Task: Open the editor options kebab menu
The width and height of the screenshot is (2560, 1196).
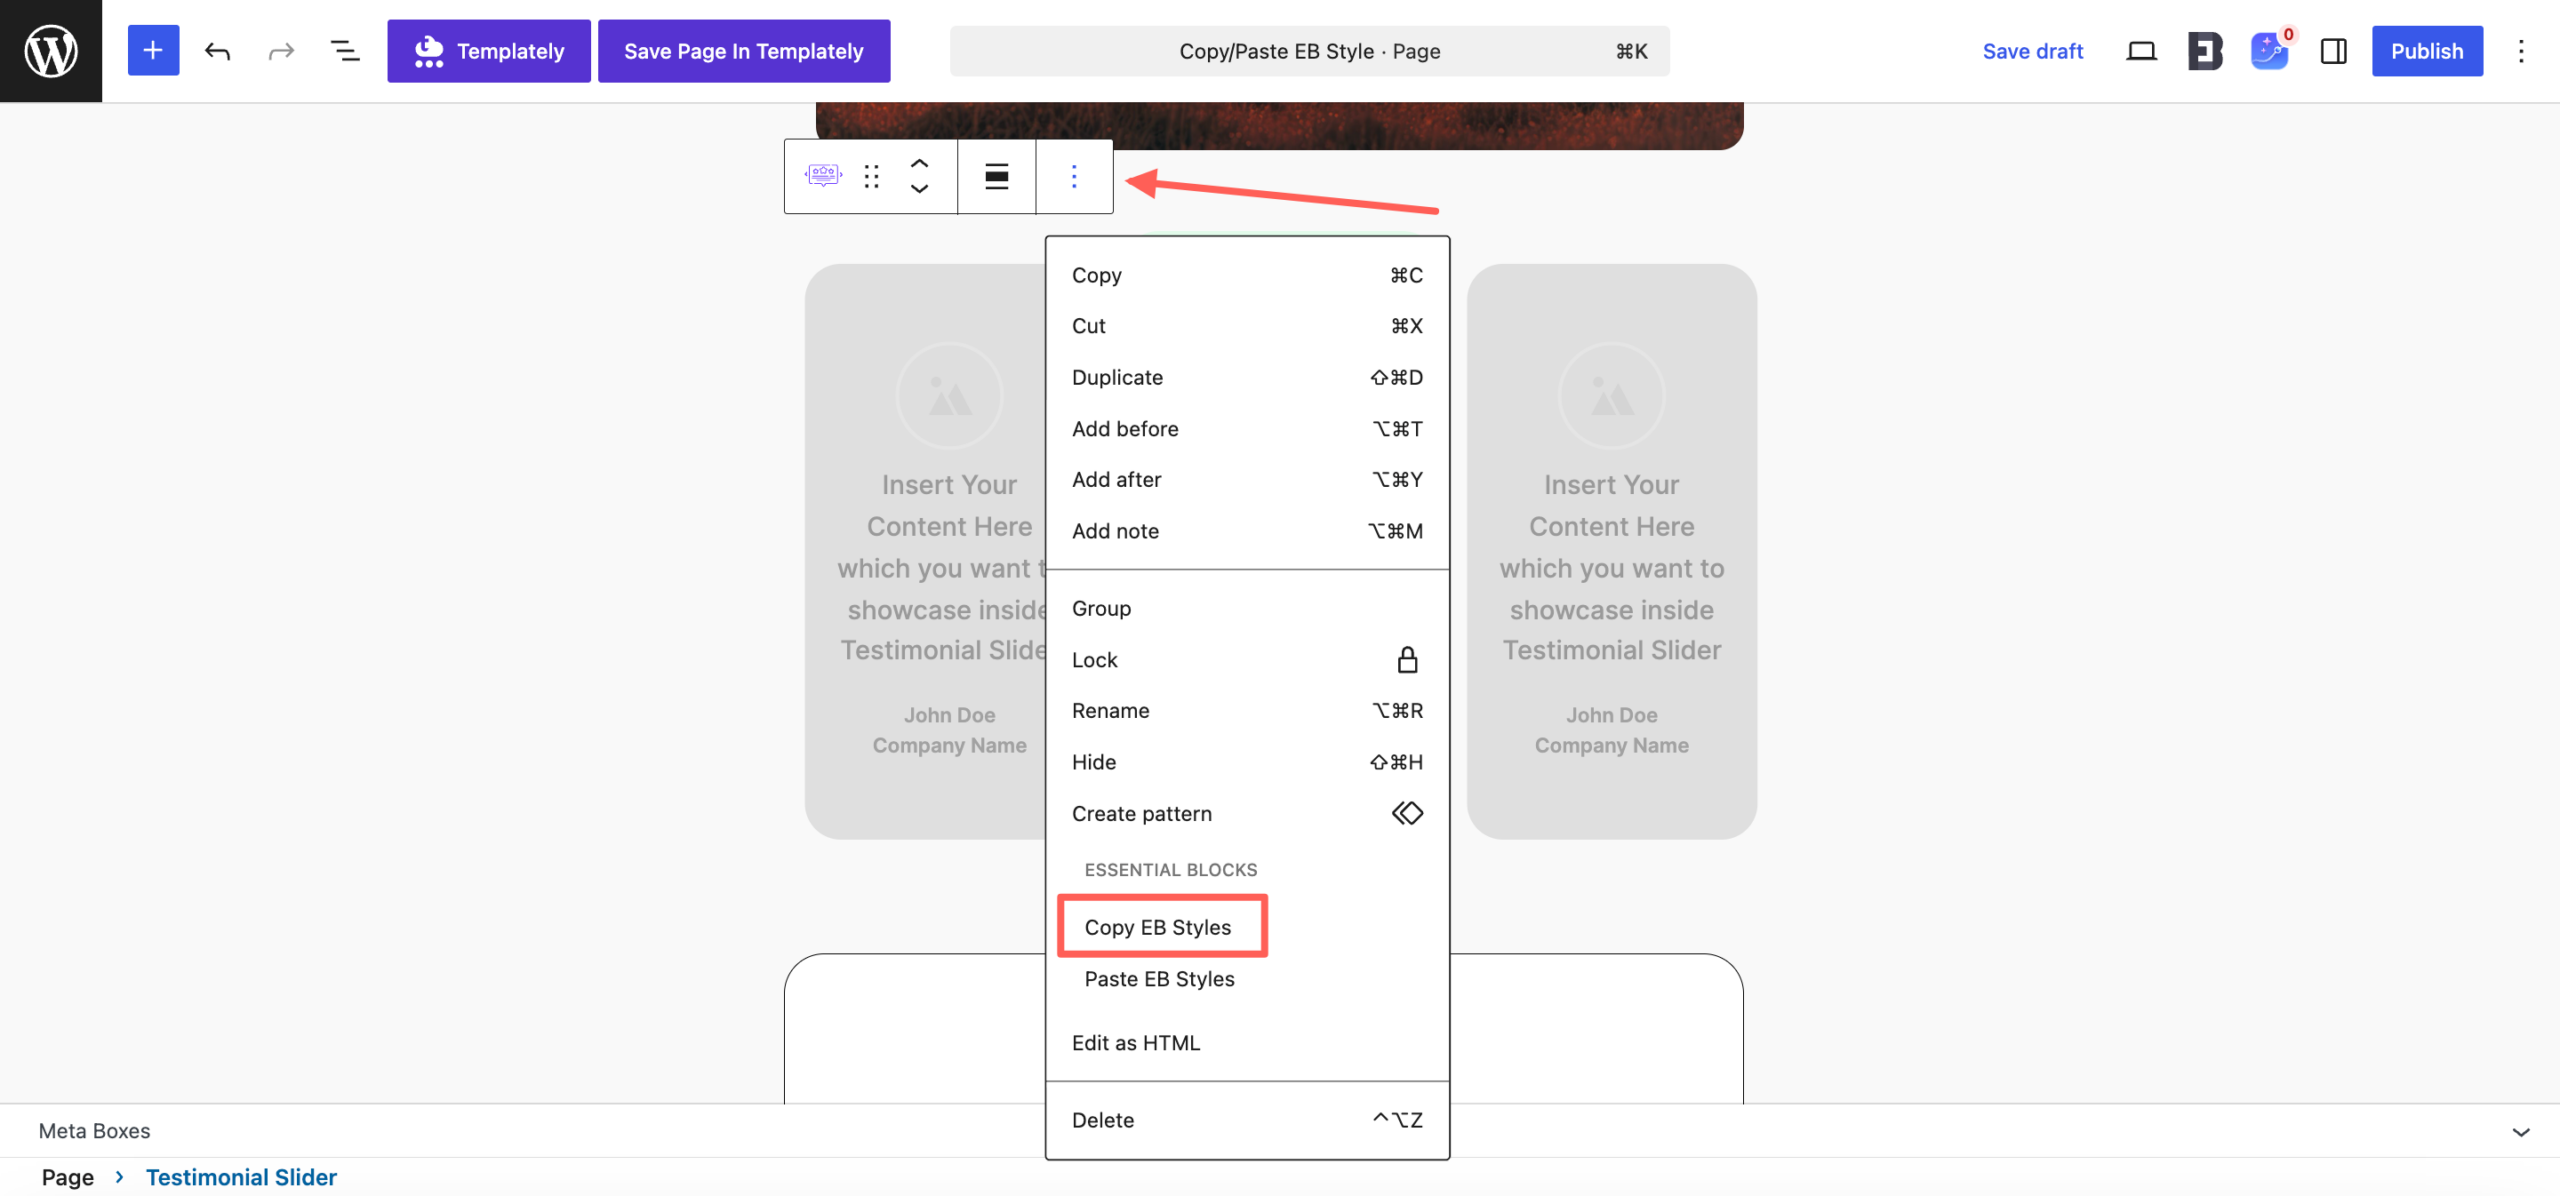Action: (x=2521, y=51)
